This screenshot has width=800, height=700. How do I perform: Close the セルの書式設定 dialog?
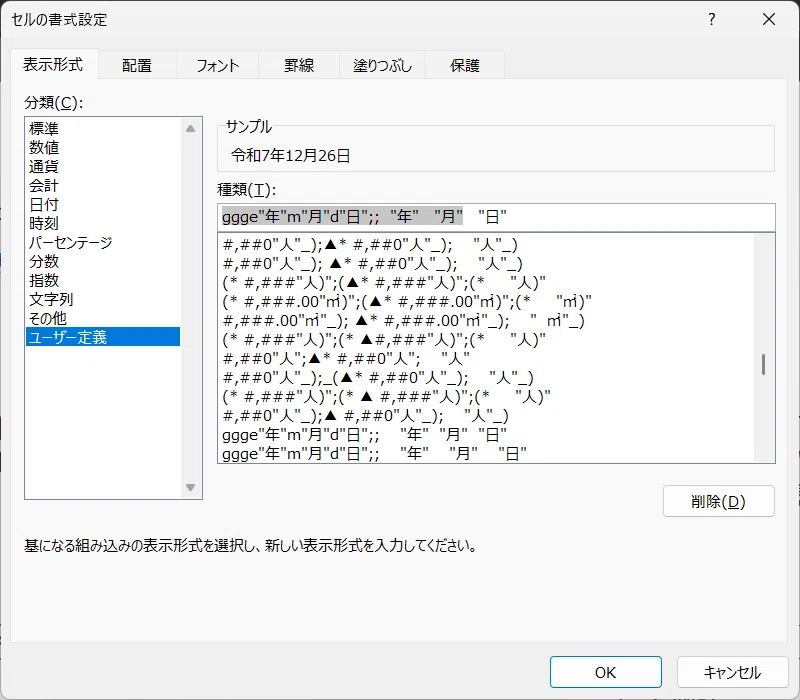[x=769, y=19]
